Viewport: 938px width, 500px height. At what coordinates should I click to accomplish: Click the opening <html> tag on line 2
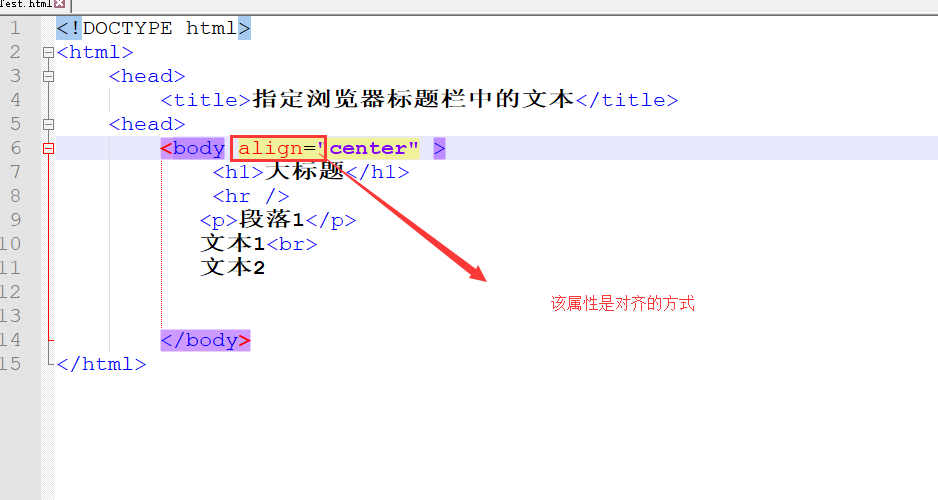pyautogui.click(x=95, y=53)
